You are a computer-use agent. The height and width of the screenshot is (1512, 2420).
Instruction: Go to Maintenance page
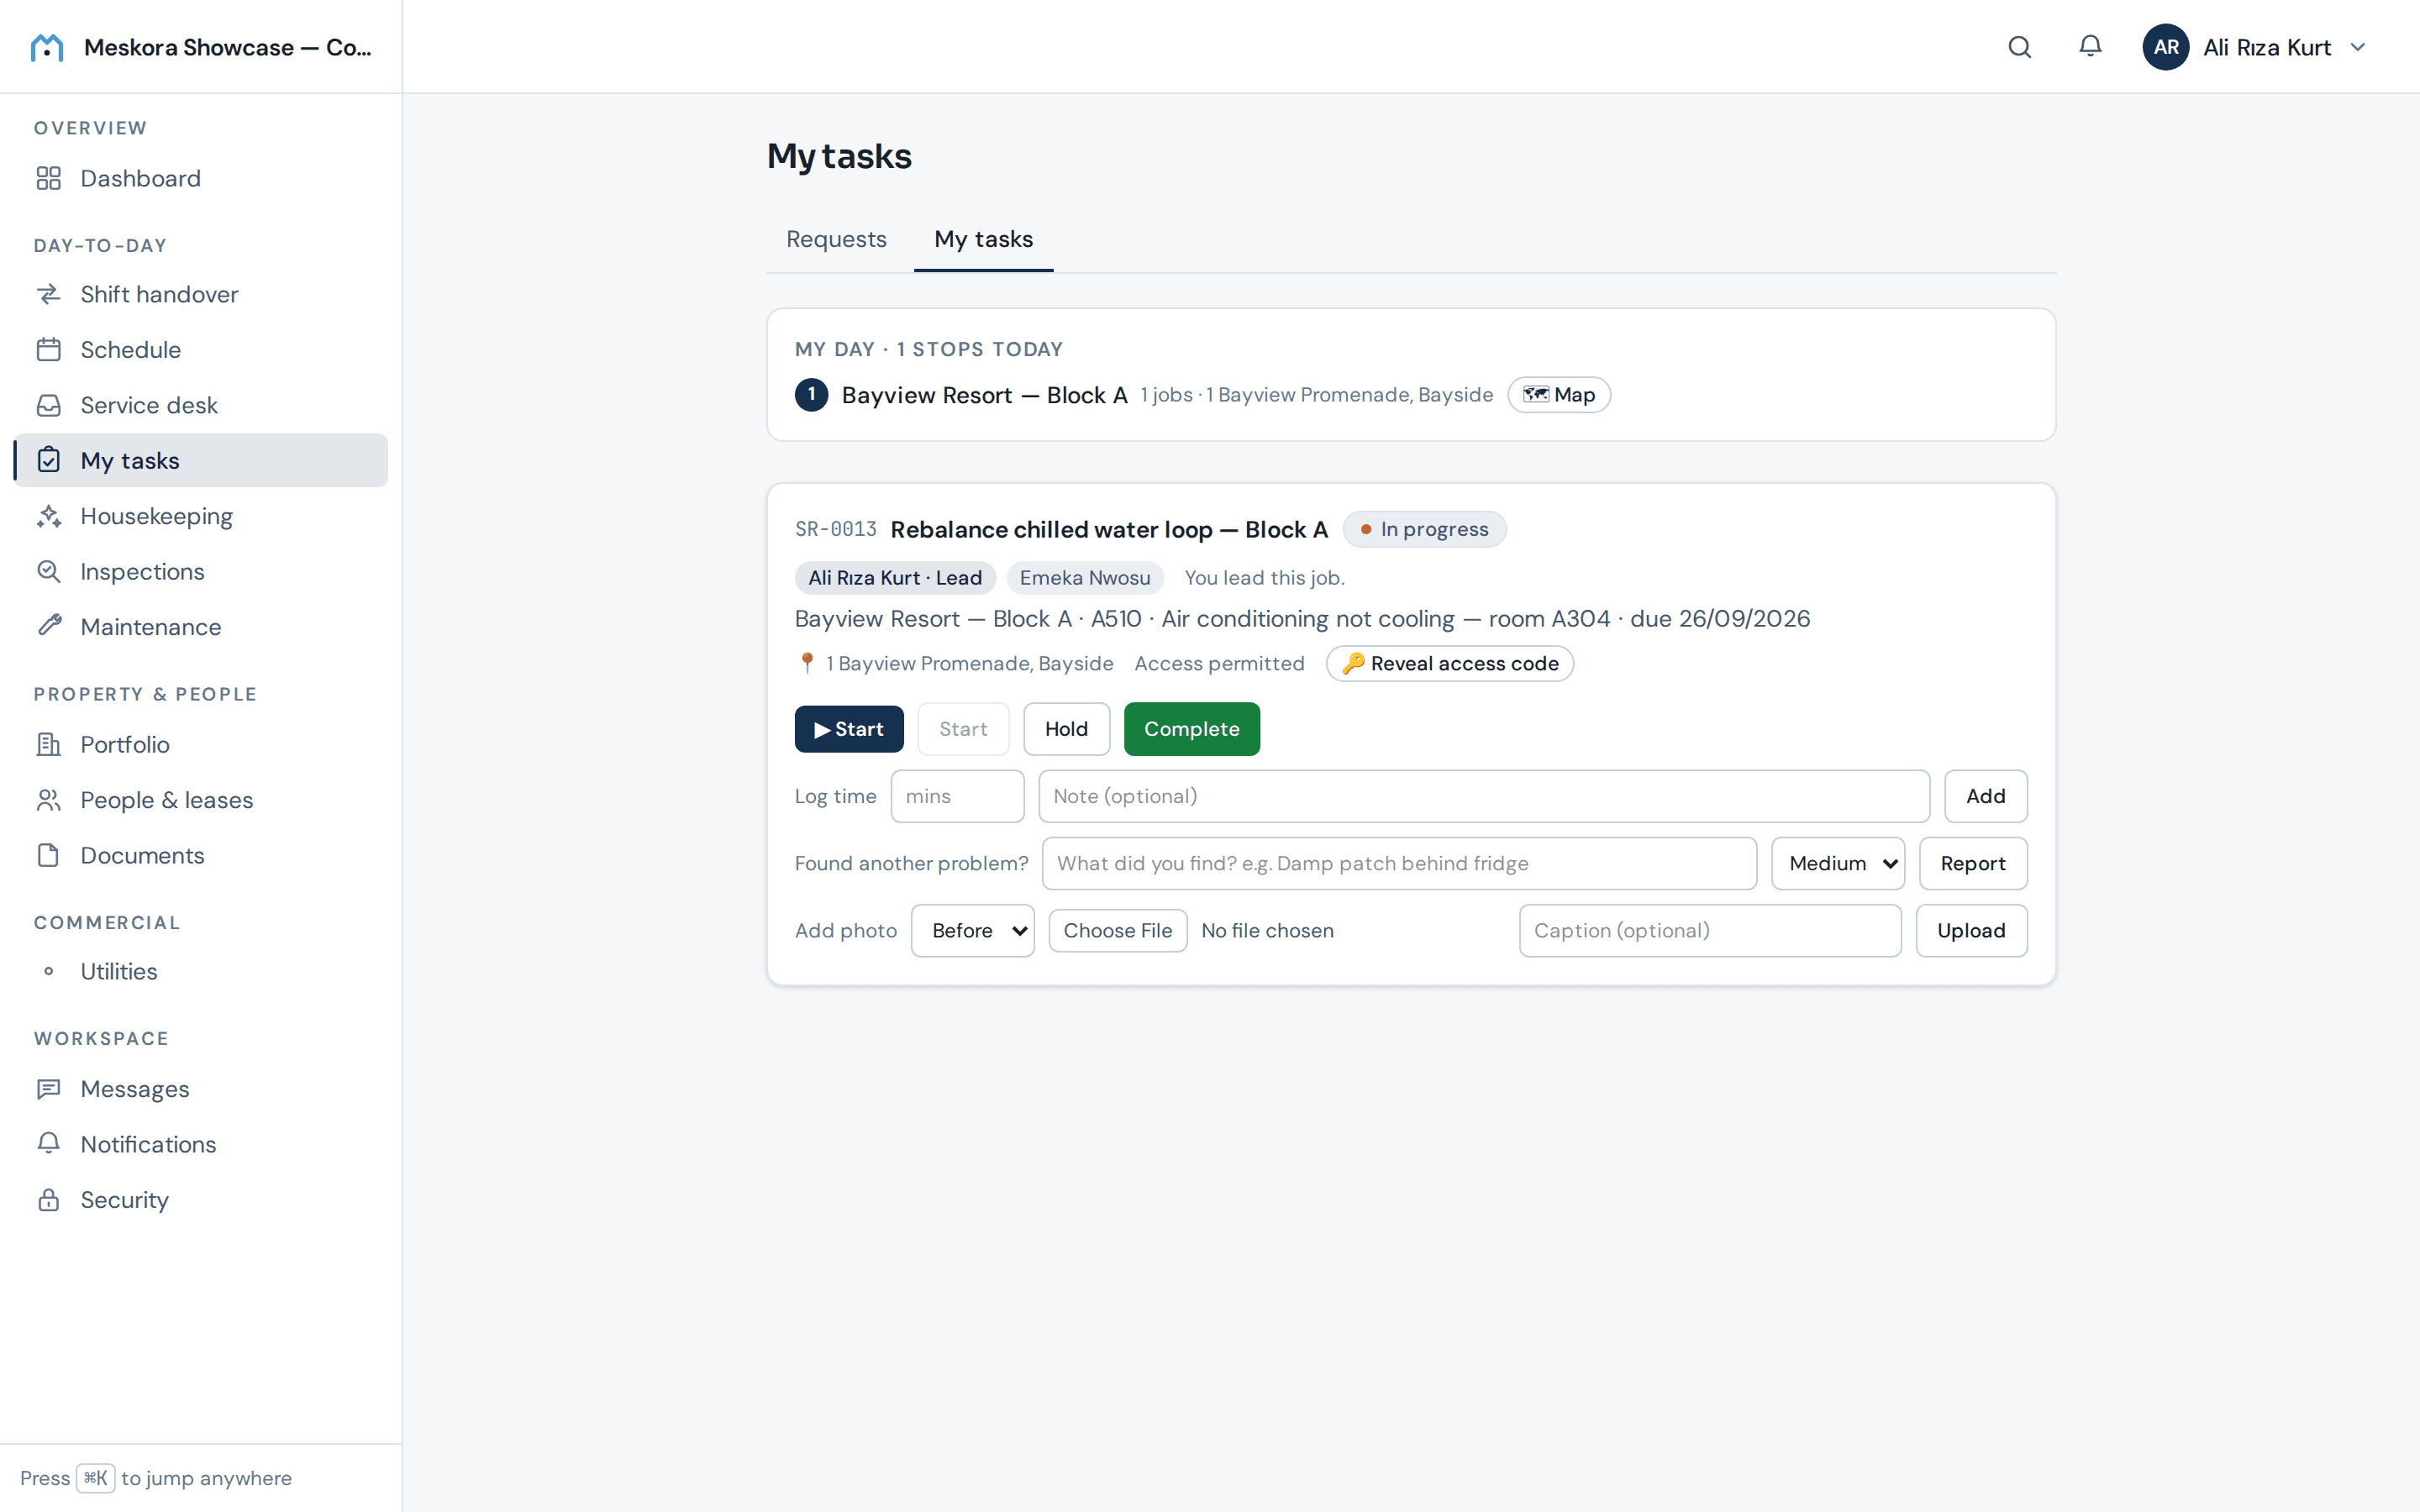(x=201, y=627)
